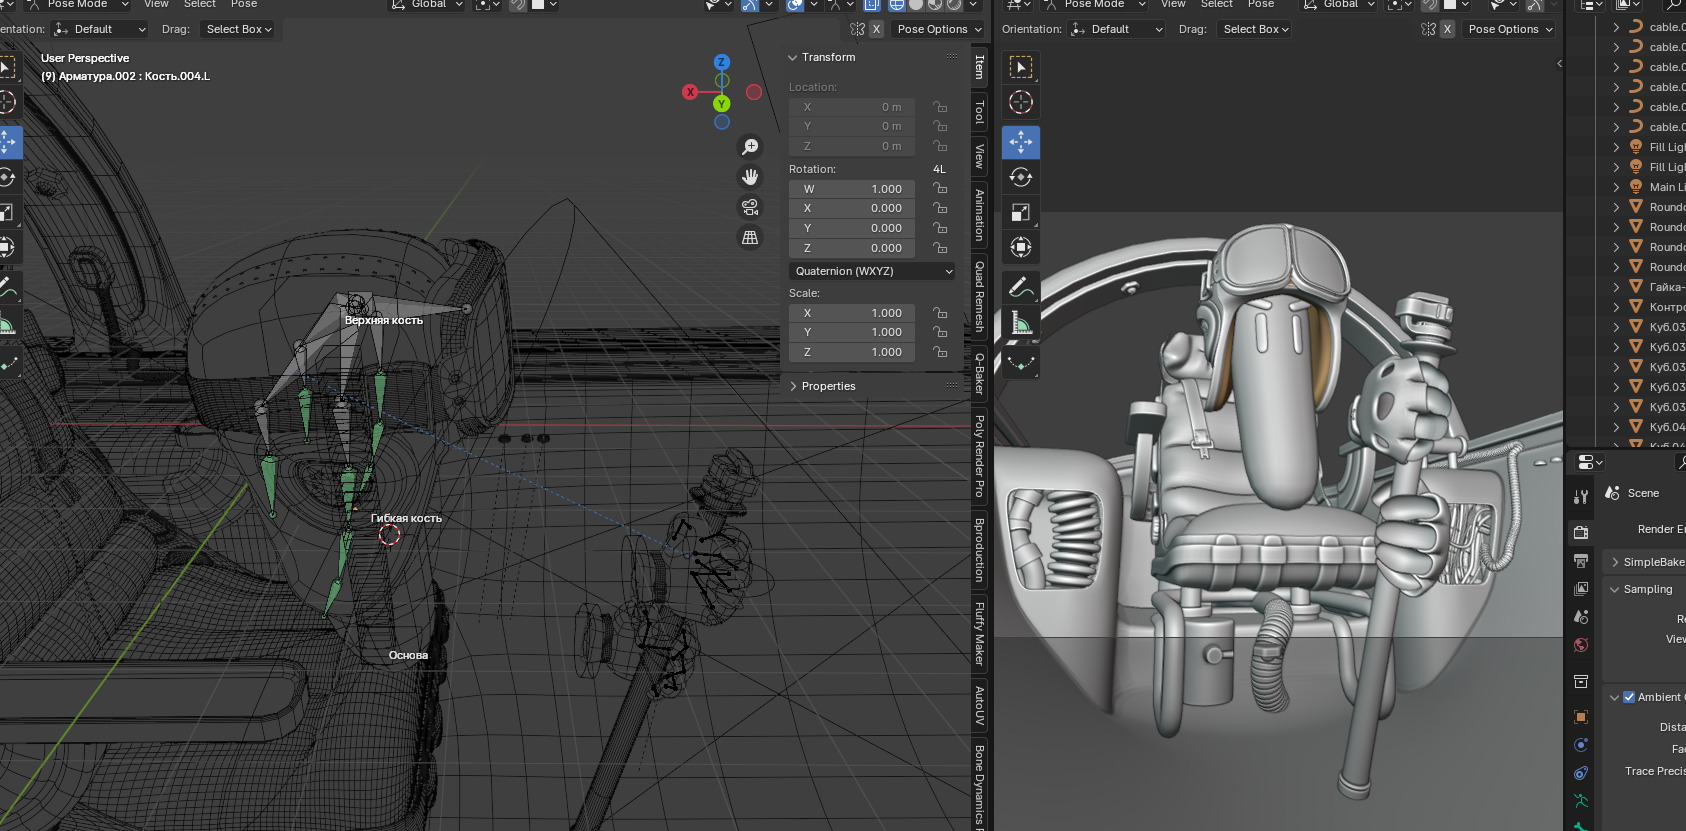Click the hand pan-view gizmo button
The height and width of the screenshot is (831, 1686).
pos(750,177)
